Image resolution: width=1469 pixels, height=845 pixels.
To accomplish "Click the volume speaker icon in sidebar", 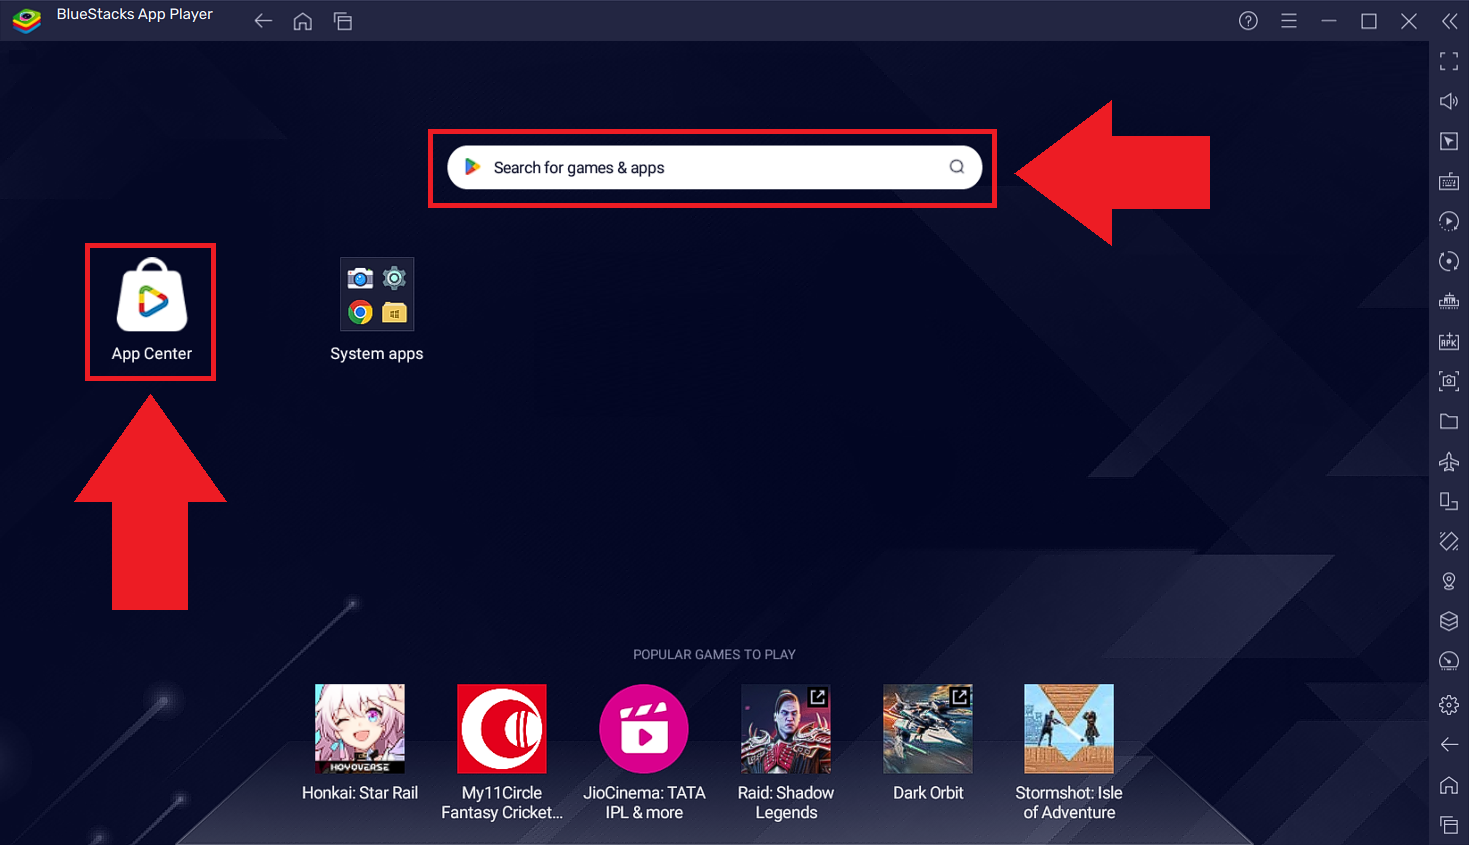I will pos(1448,101).
